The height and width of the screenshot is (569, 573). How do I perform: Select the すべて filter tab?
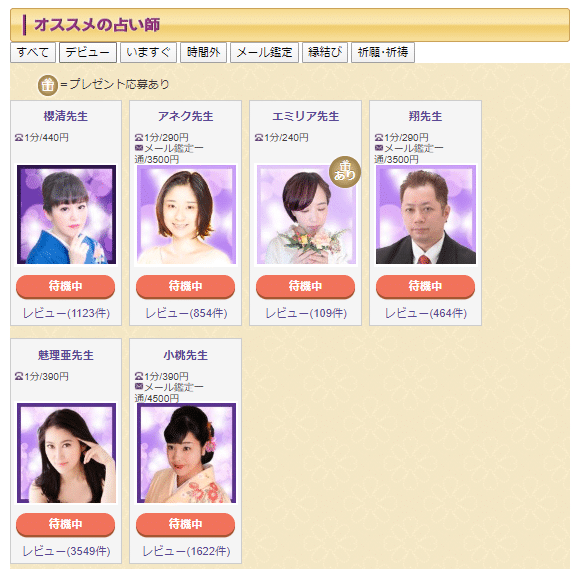33,52
